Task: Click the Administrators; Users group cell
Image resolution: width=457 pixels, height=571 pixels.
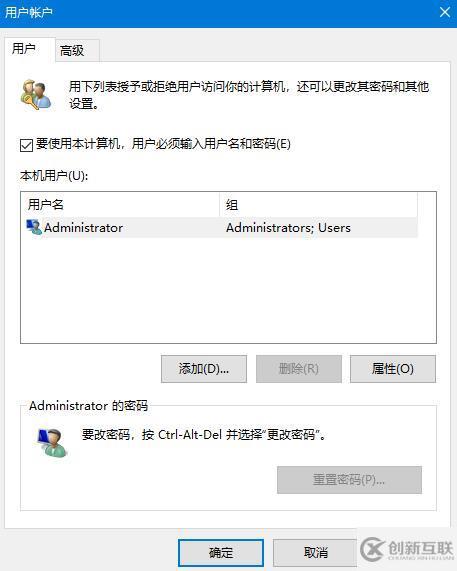Action: pyautogui.click(x=288, y=228)
